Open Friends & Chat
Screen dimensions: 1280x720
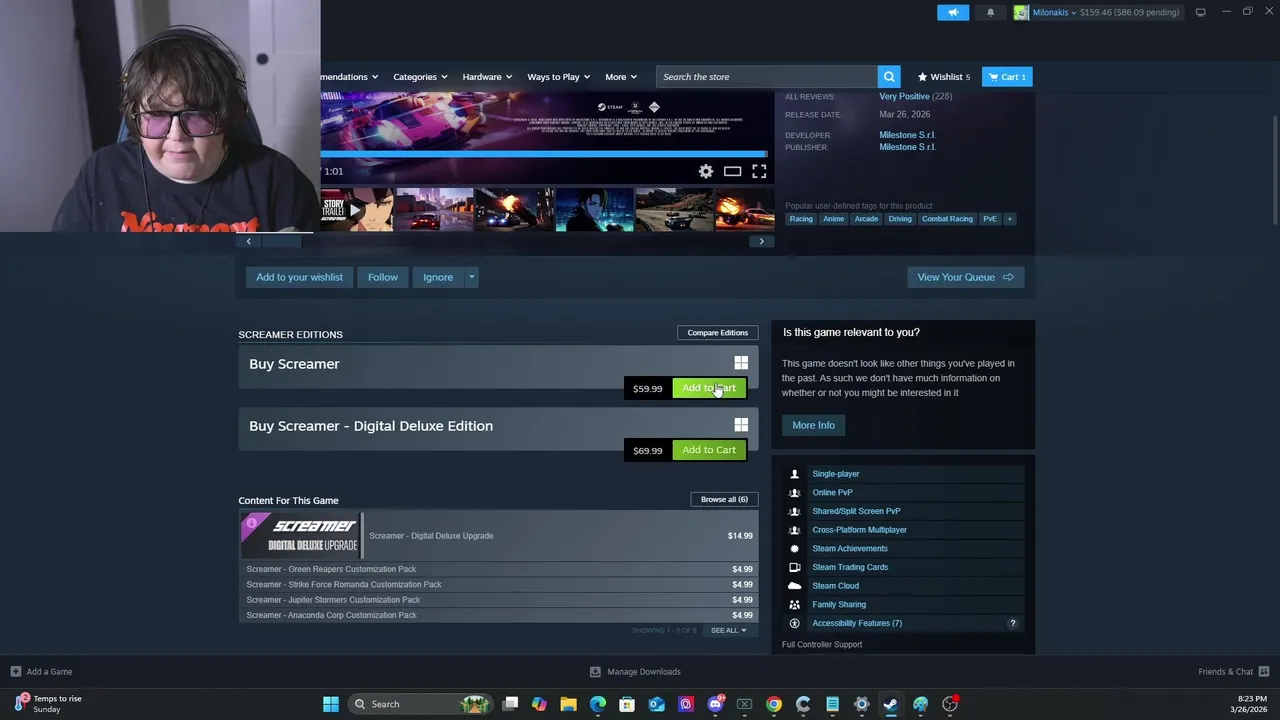click(x=1234, y=672)
